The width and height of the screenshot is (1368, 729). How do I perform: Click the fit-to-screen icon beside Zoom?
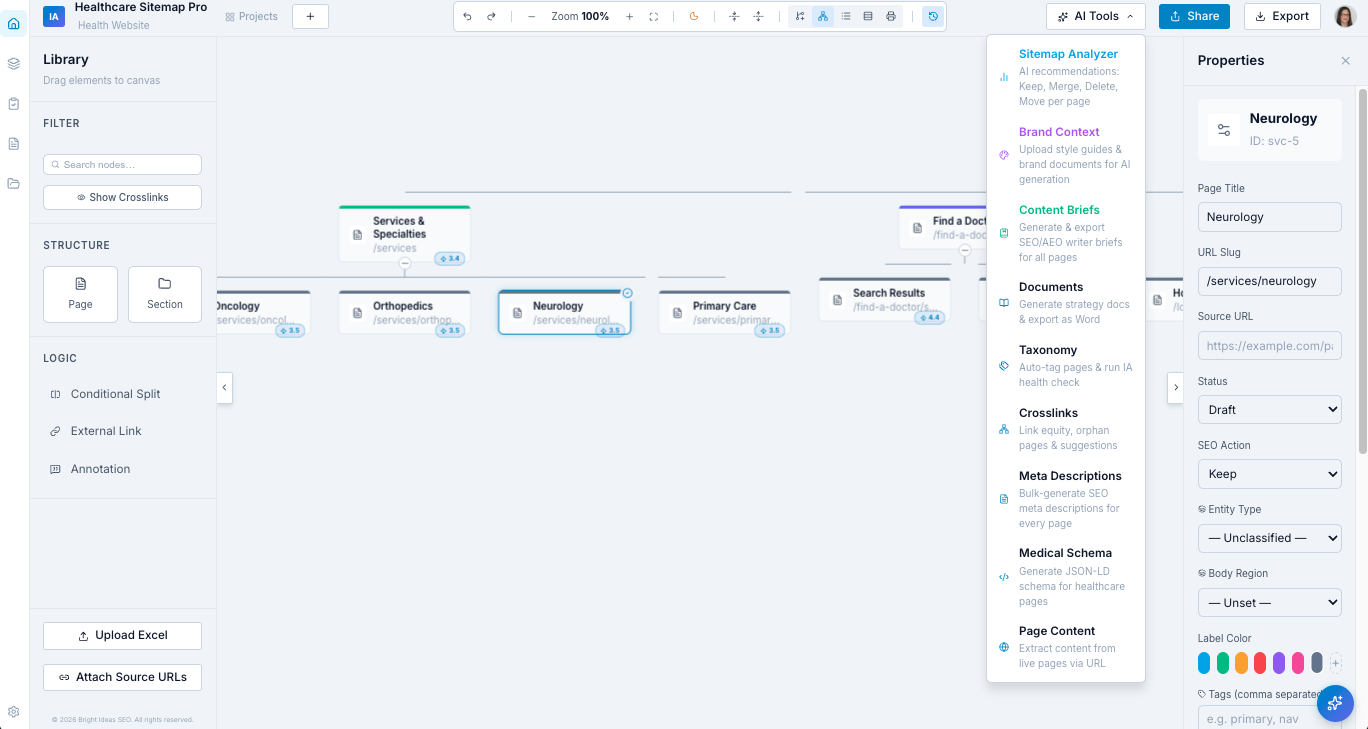pos(653,16)
